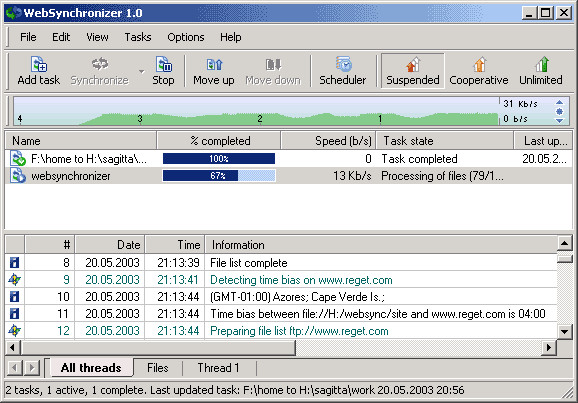Viewport: 578px width, 403px height.
Task: Click the log scrollbar down arrow
Action: (x=565, y=331)
